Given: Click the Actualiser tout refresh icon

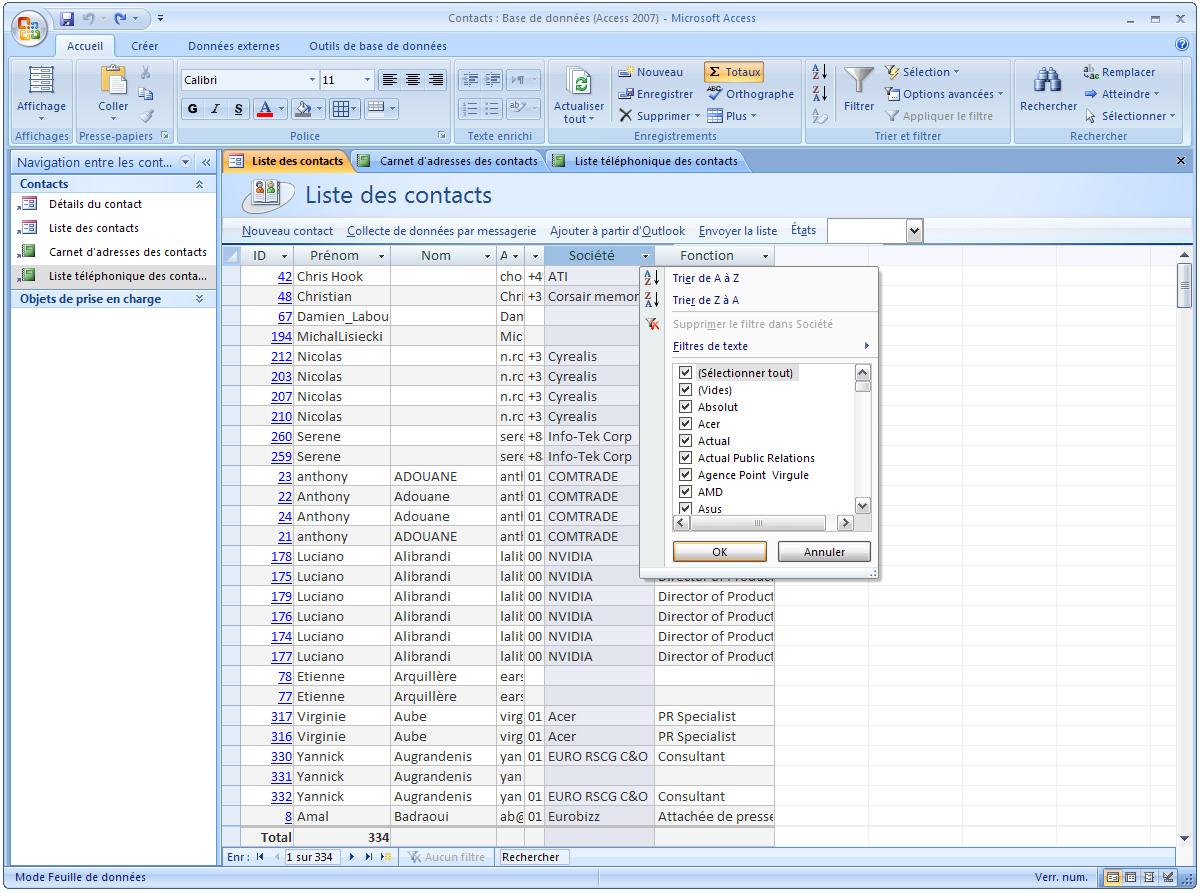Looking at the screenshot, I should click(x=579, y=82).
